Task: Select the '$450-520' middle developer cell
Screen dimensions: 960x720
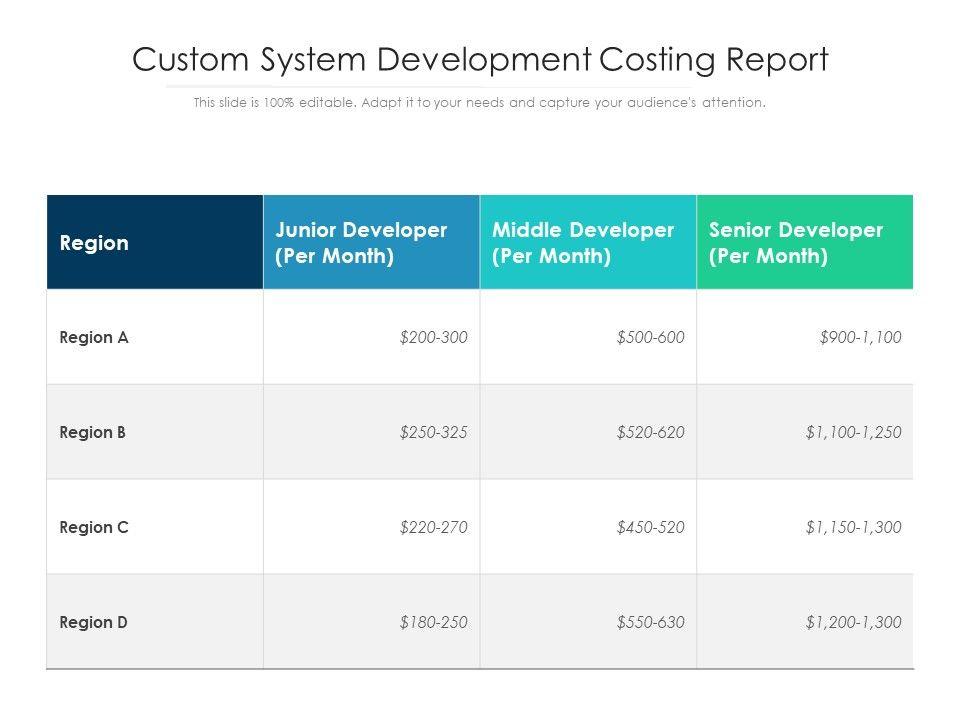Action: [x=650, y=527]
